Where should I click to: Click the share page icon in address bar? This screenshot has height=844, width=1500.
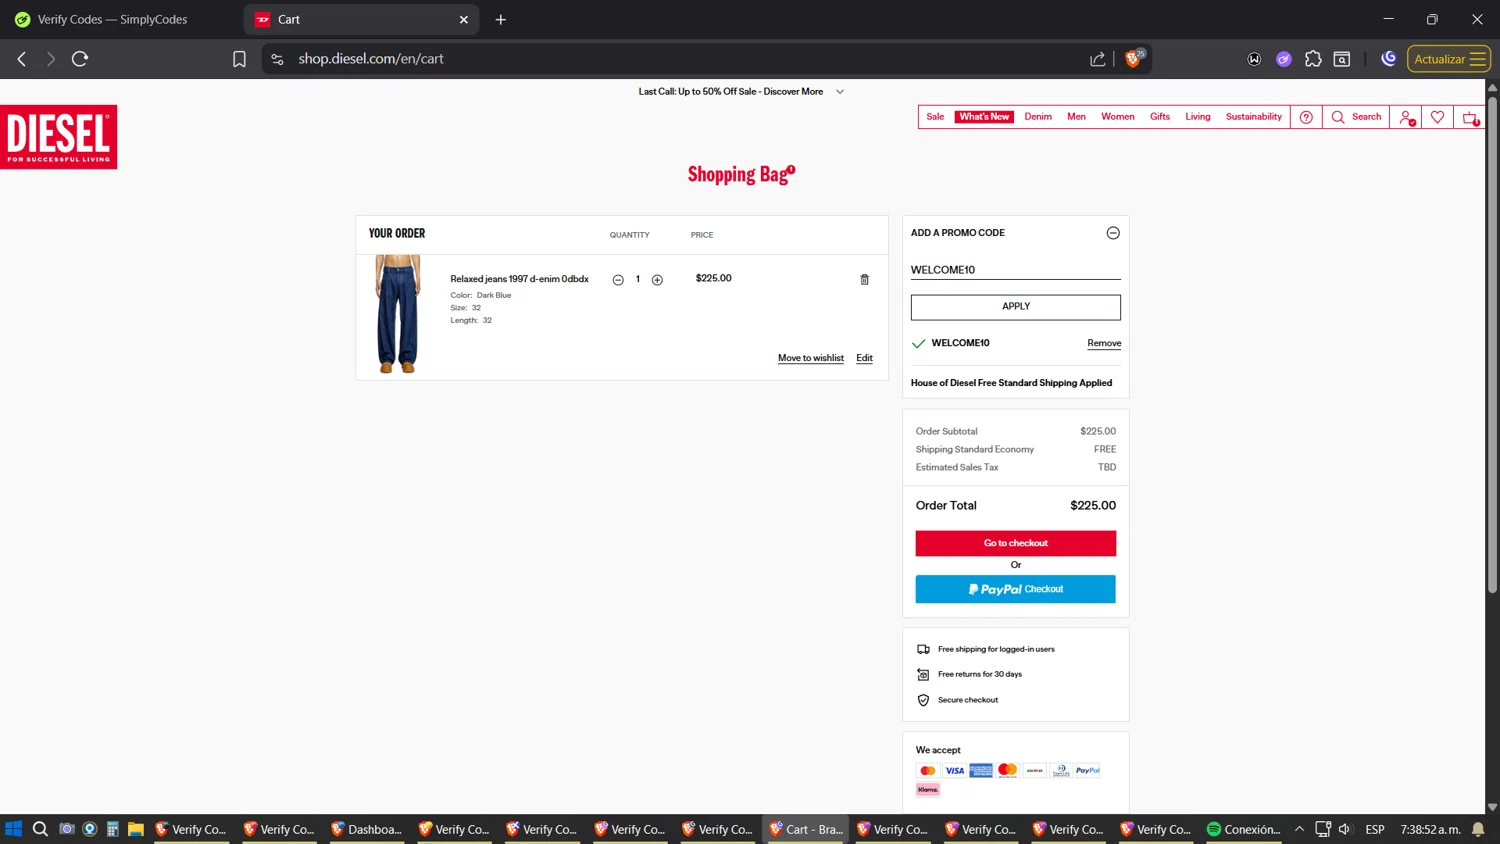[1098, 59]
